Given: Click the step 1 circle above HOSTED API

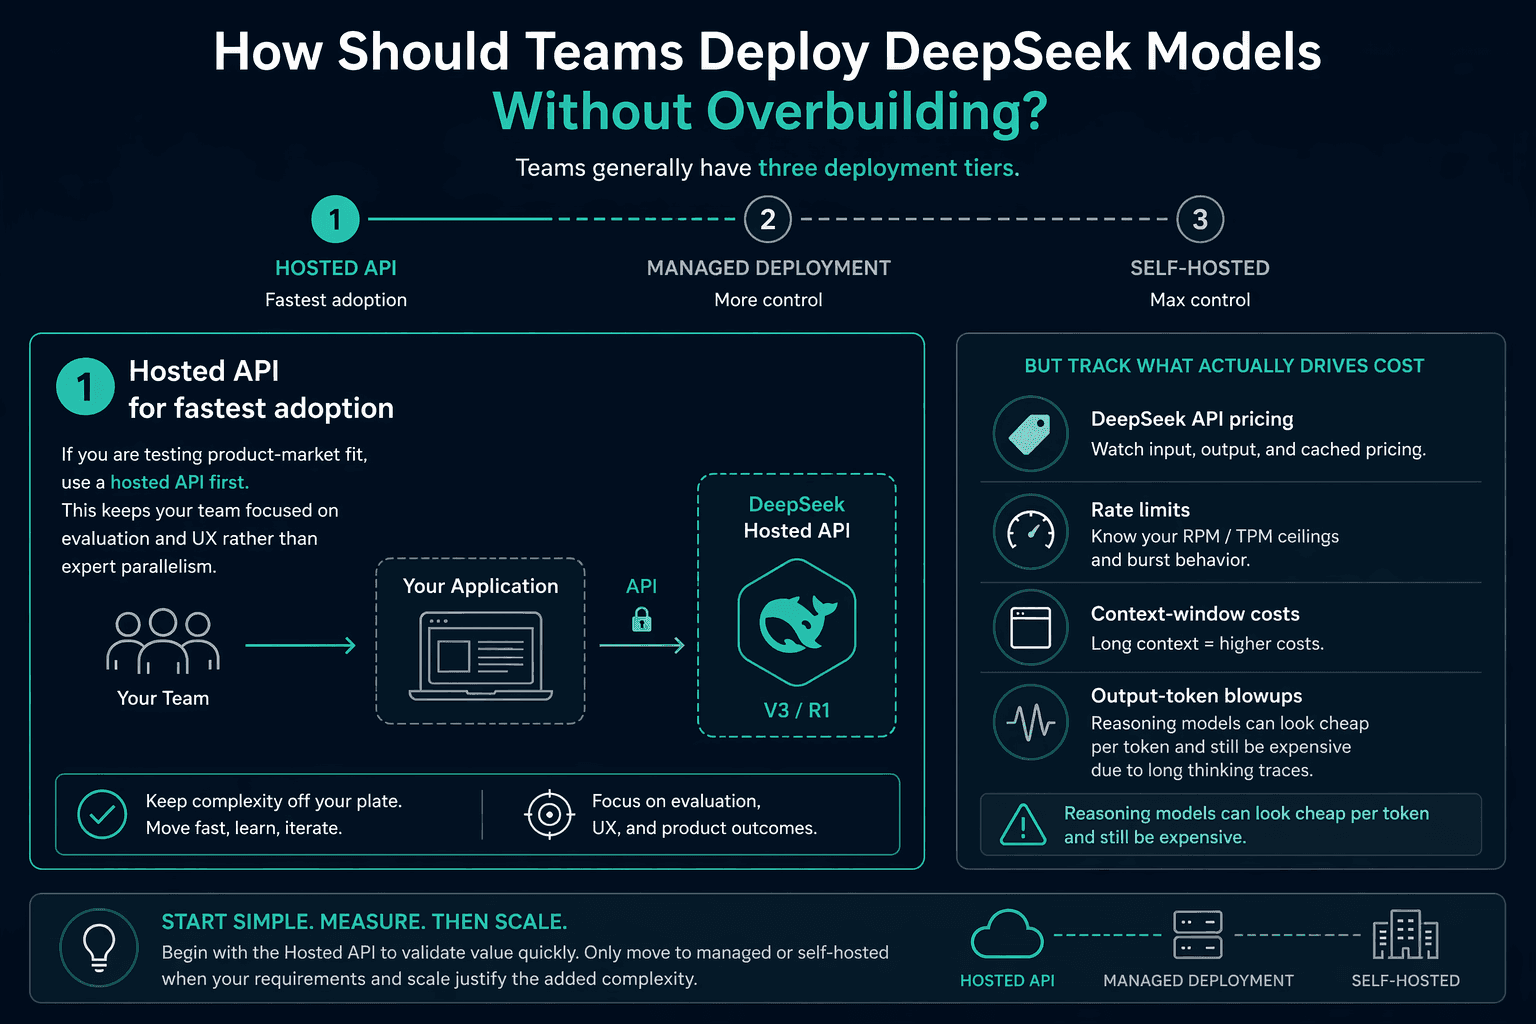Looking at the screenshot, I should click(x=335, y=219).
